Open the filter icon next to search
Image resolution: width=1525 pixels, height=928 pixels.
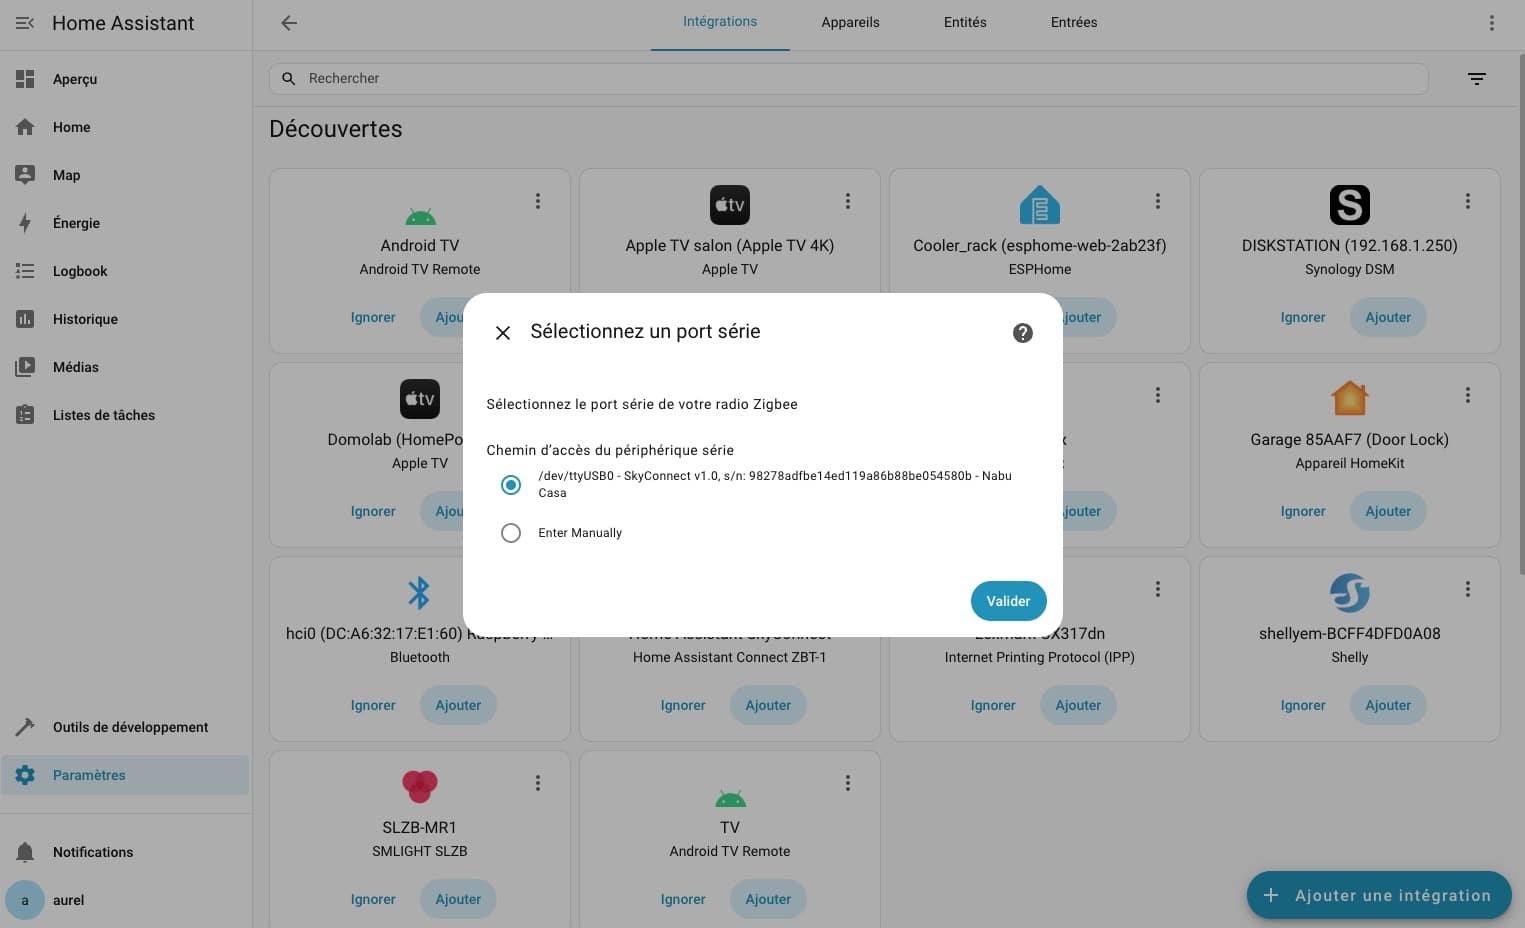point(1476,79)
